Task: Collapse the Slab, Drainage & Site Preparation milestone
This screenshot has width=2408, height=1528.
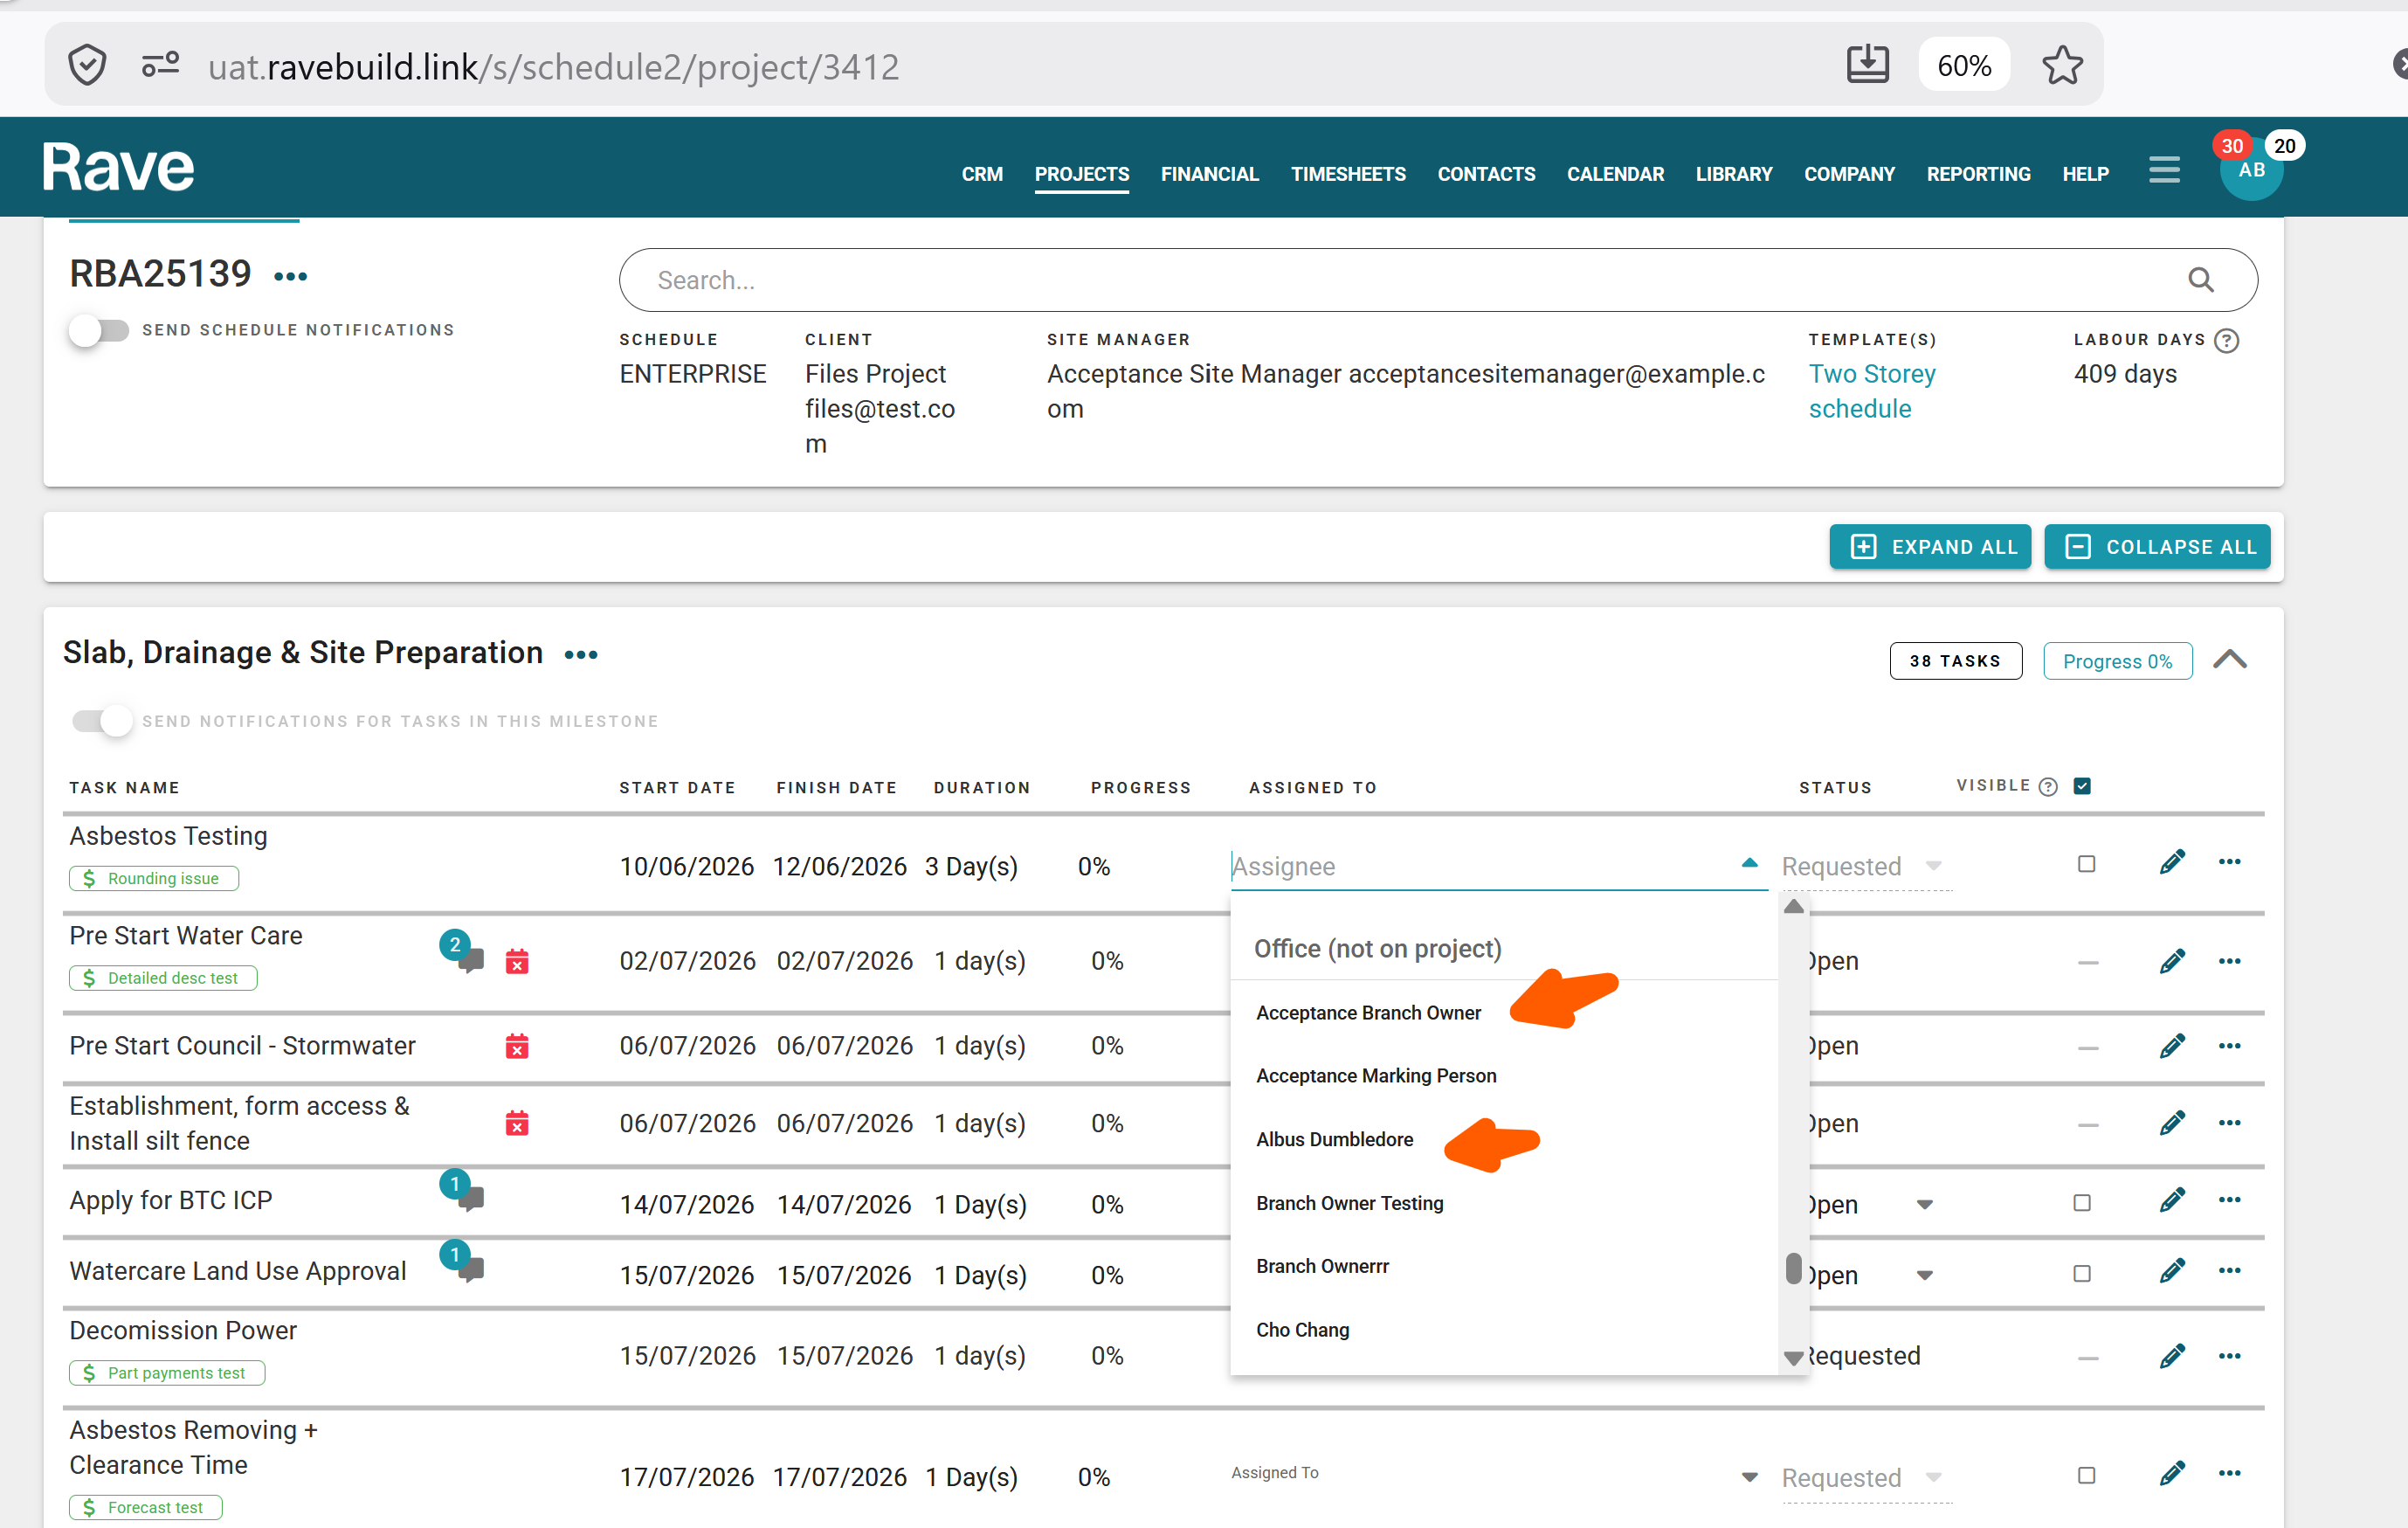Action: [x=2229, y=660]
